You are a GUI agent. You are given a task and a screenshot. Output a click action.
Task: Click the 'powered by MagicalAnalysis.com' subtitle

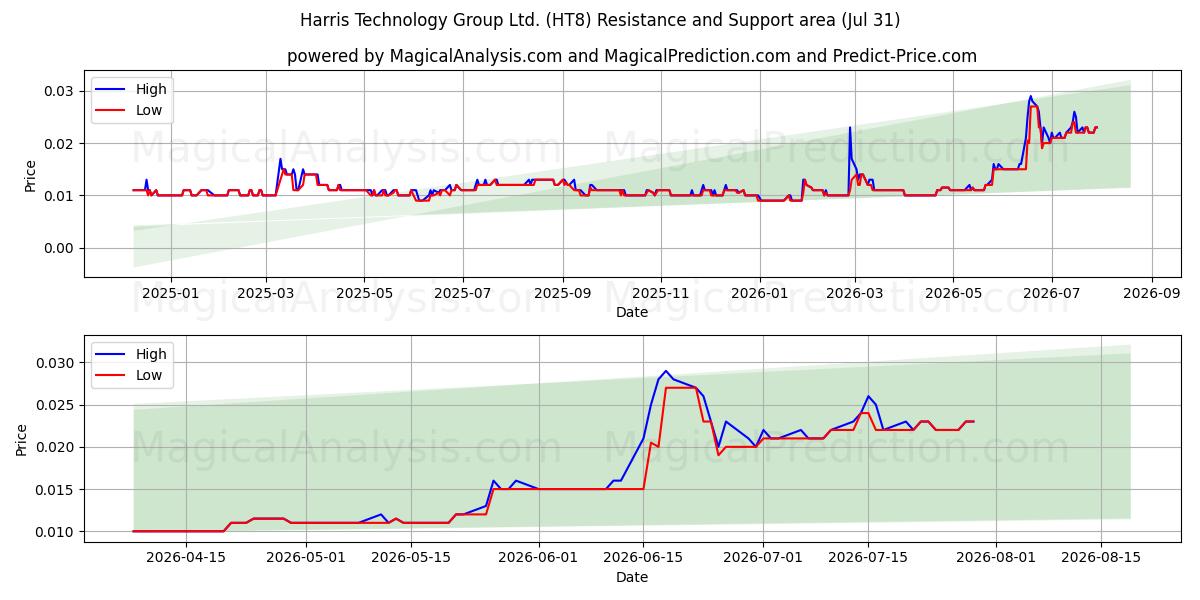[x=632, y=56]
